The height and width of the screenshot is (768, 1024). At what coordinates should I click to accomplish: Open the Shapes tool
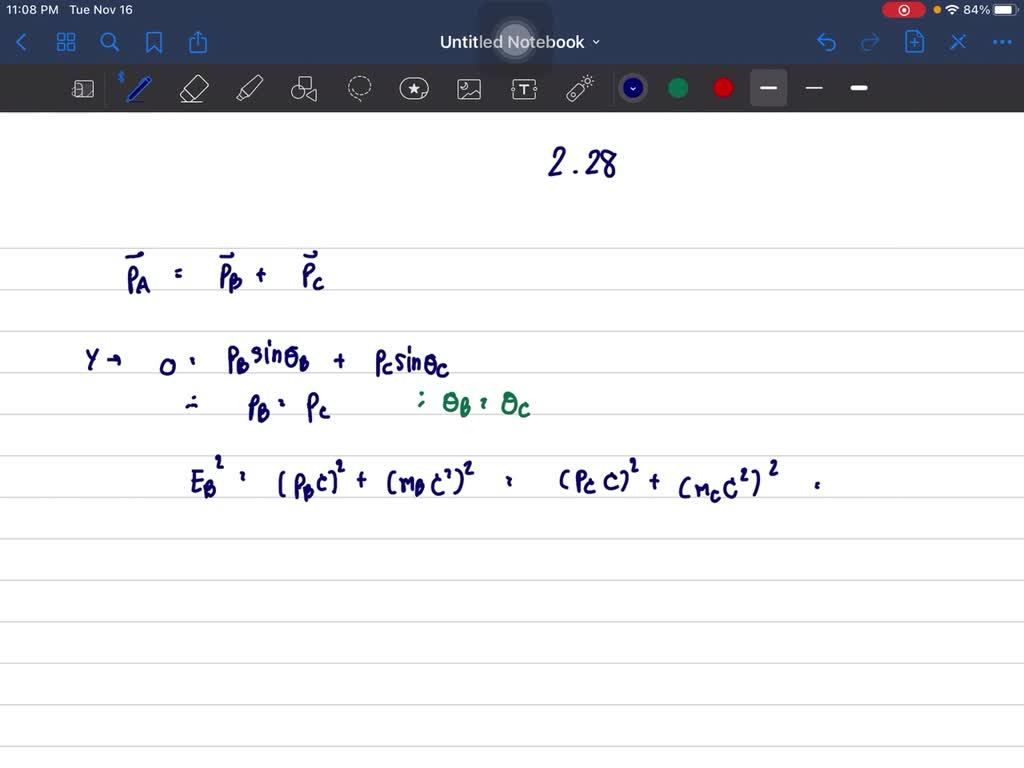click(x=303, y=88)
